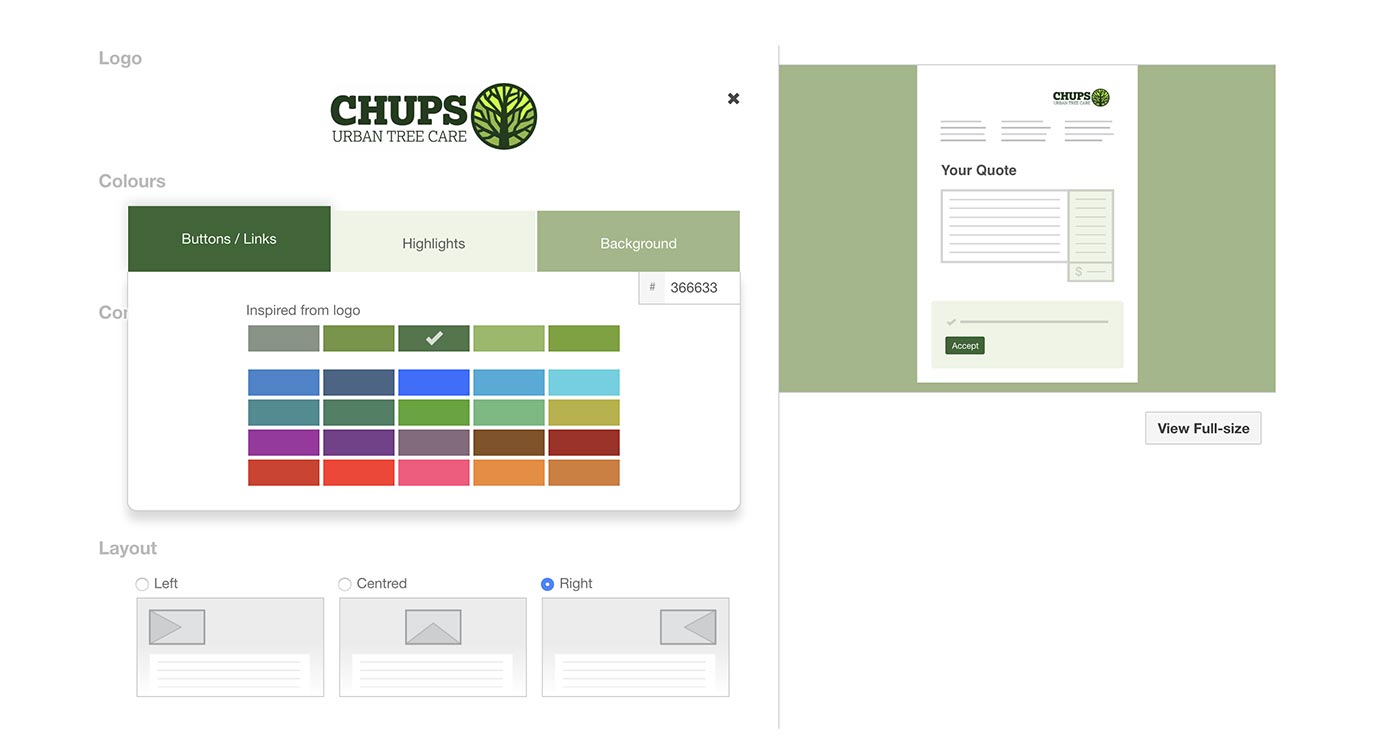Pick the light green logo-inspired swatch
This screenshot has height=750, width=1384.
pos(509,339)
